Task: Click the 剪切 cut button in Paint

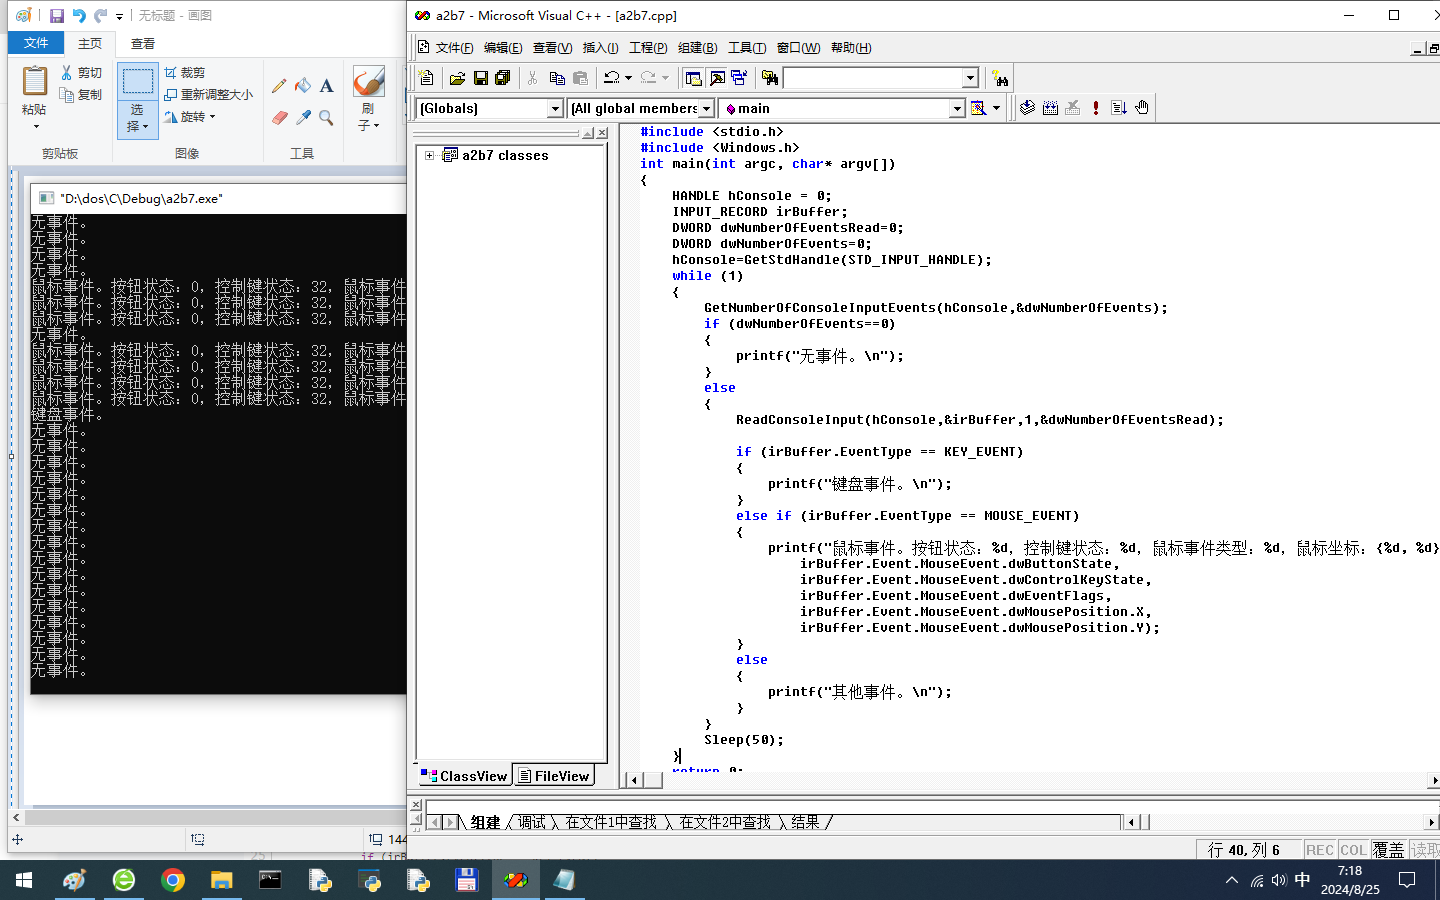Action: 81,73
